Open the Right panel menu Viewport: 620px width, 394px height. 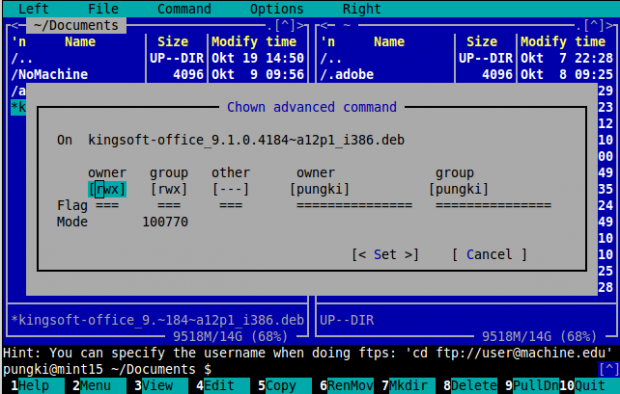click(x=361, y=9)
